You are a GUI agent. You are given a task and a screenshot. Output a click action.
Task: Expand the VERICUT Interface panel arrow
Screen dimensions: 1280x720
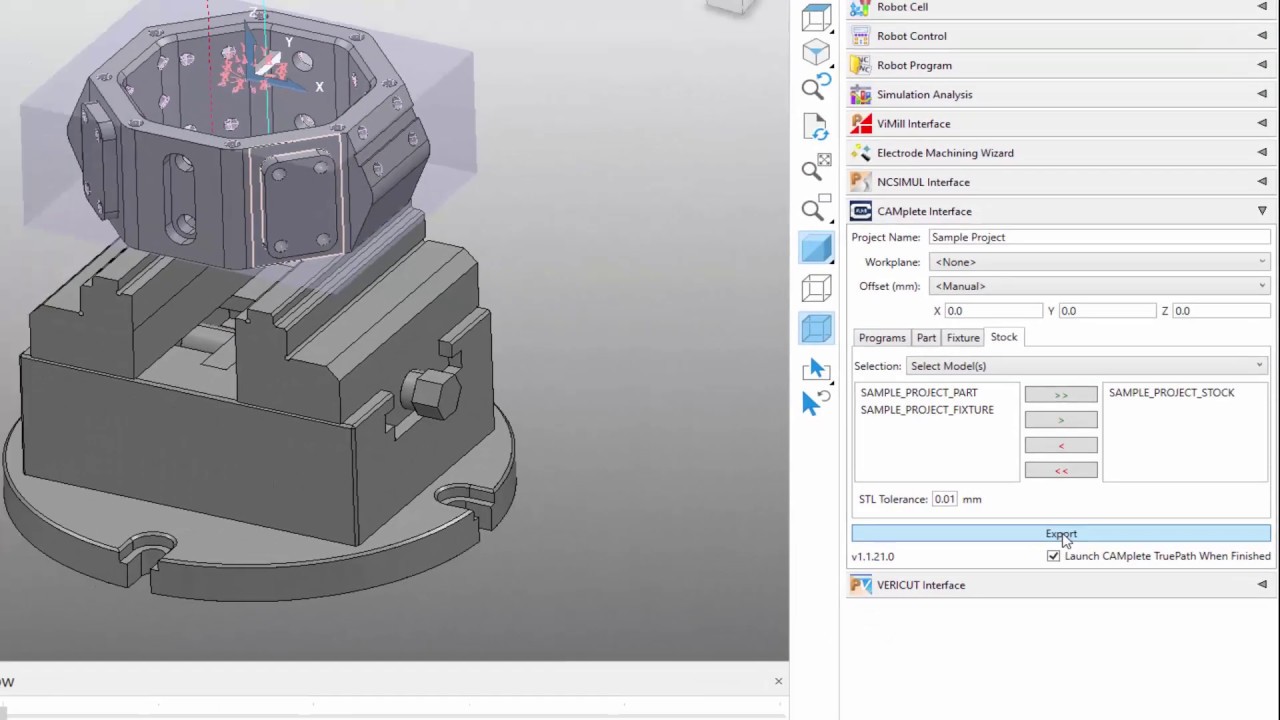pyautogui.click(x=1262, y=584)
